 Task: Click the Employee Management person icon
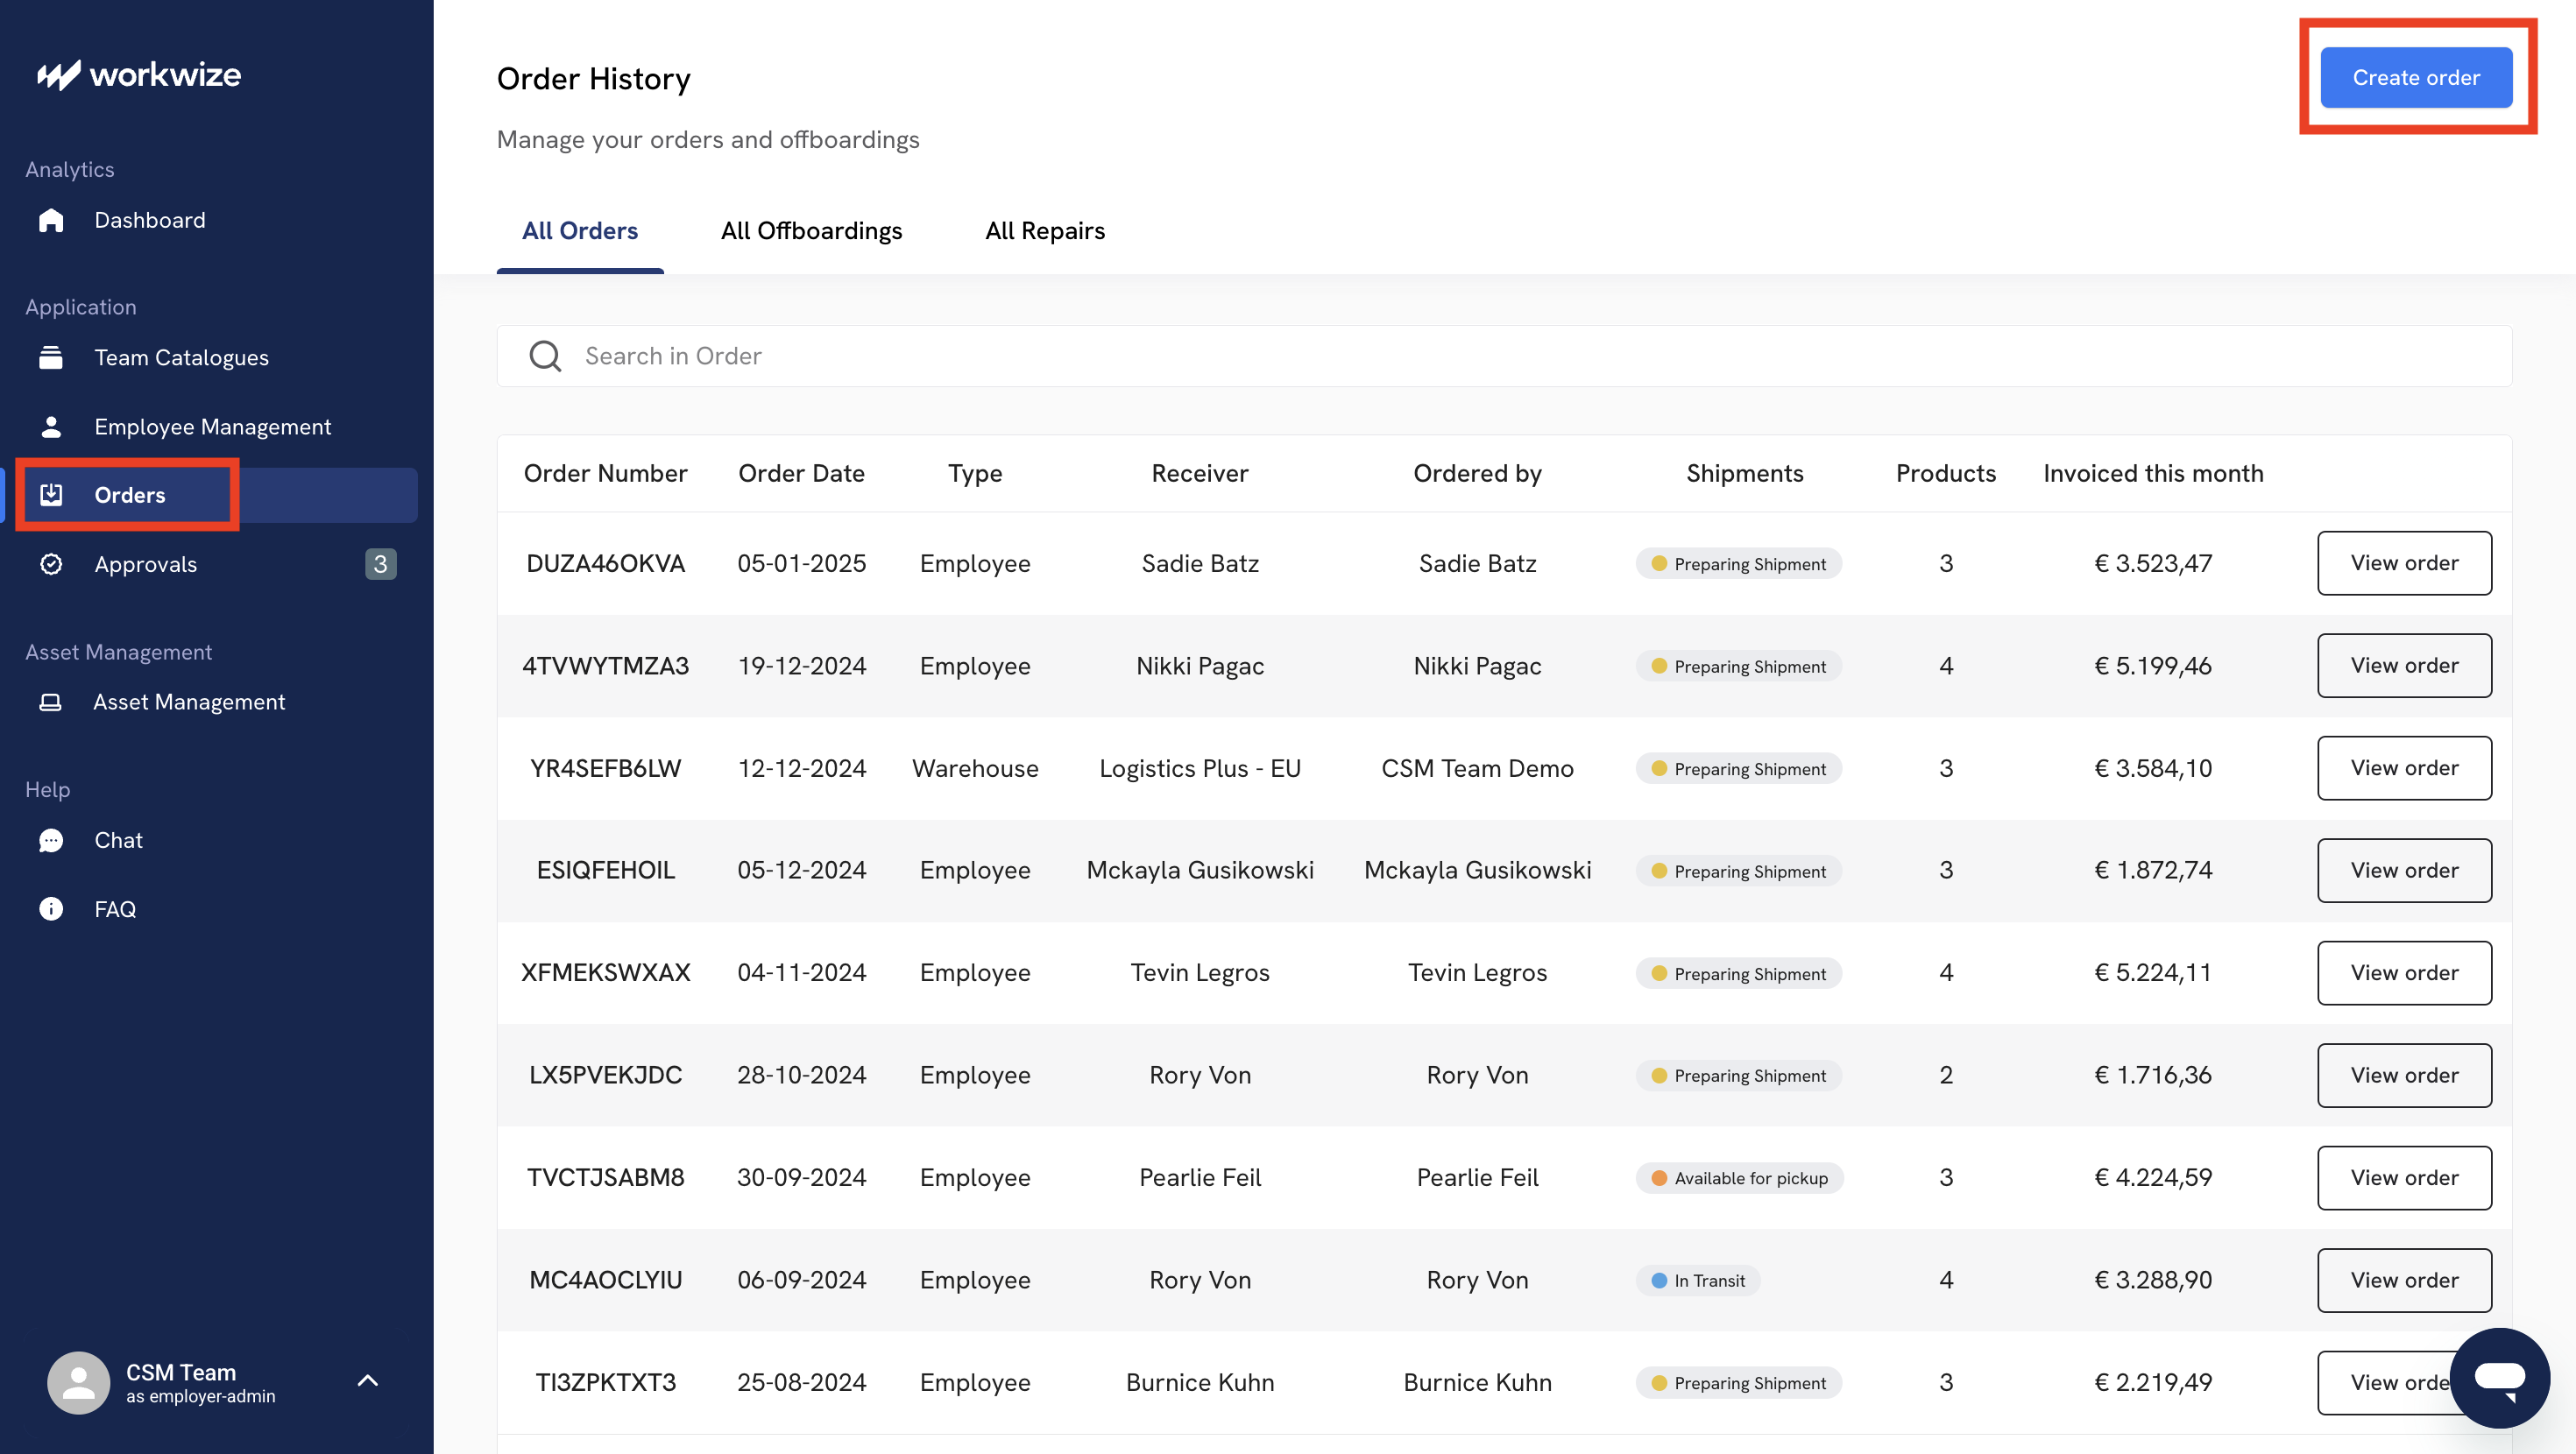[51, 427]
